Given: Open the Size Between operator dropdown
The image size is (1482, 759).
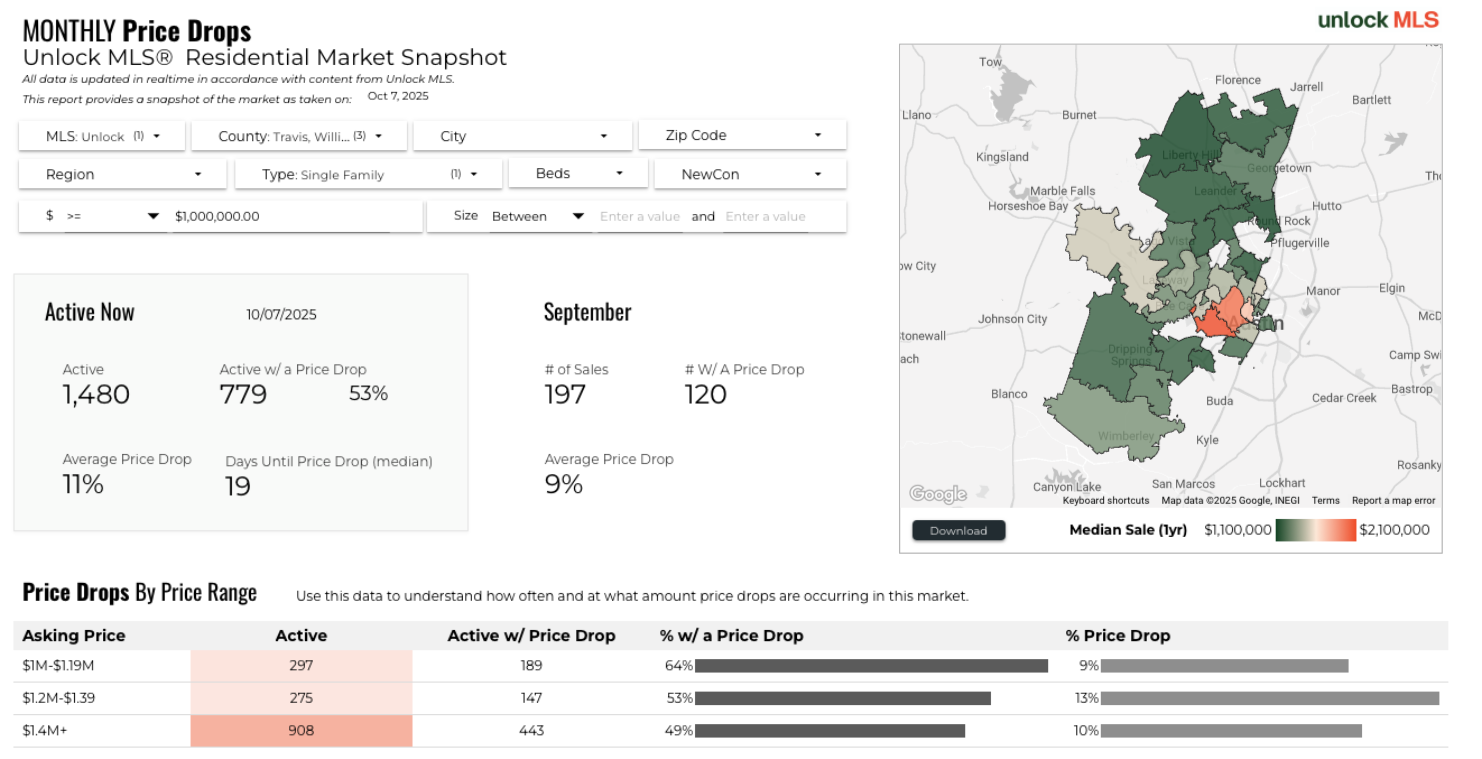Looking at the screenshot, I should (x=537, y=216).
